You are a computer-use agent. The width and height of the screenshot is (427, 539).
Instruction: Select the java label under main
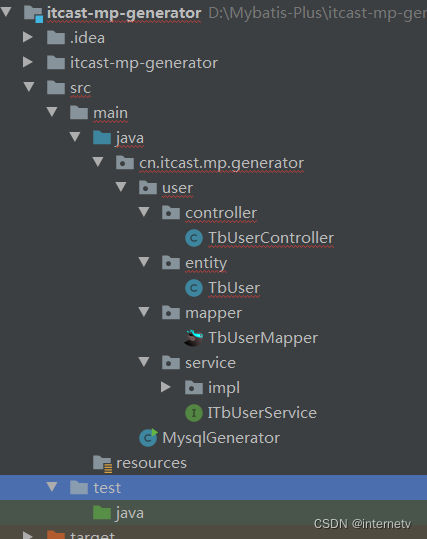point(130,138)
